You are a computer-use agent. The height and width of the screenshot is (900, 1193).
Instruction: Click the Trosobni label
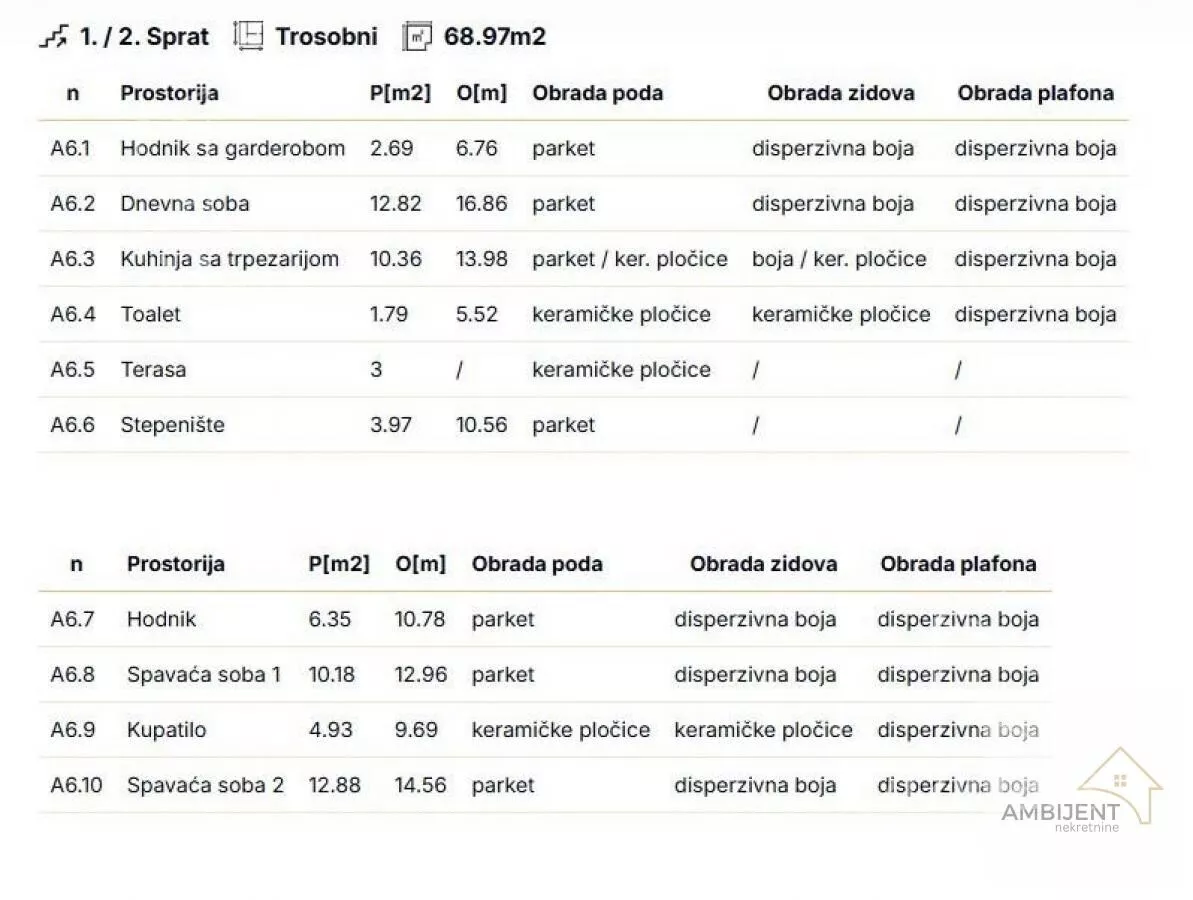[x=326, y=37]
